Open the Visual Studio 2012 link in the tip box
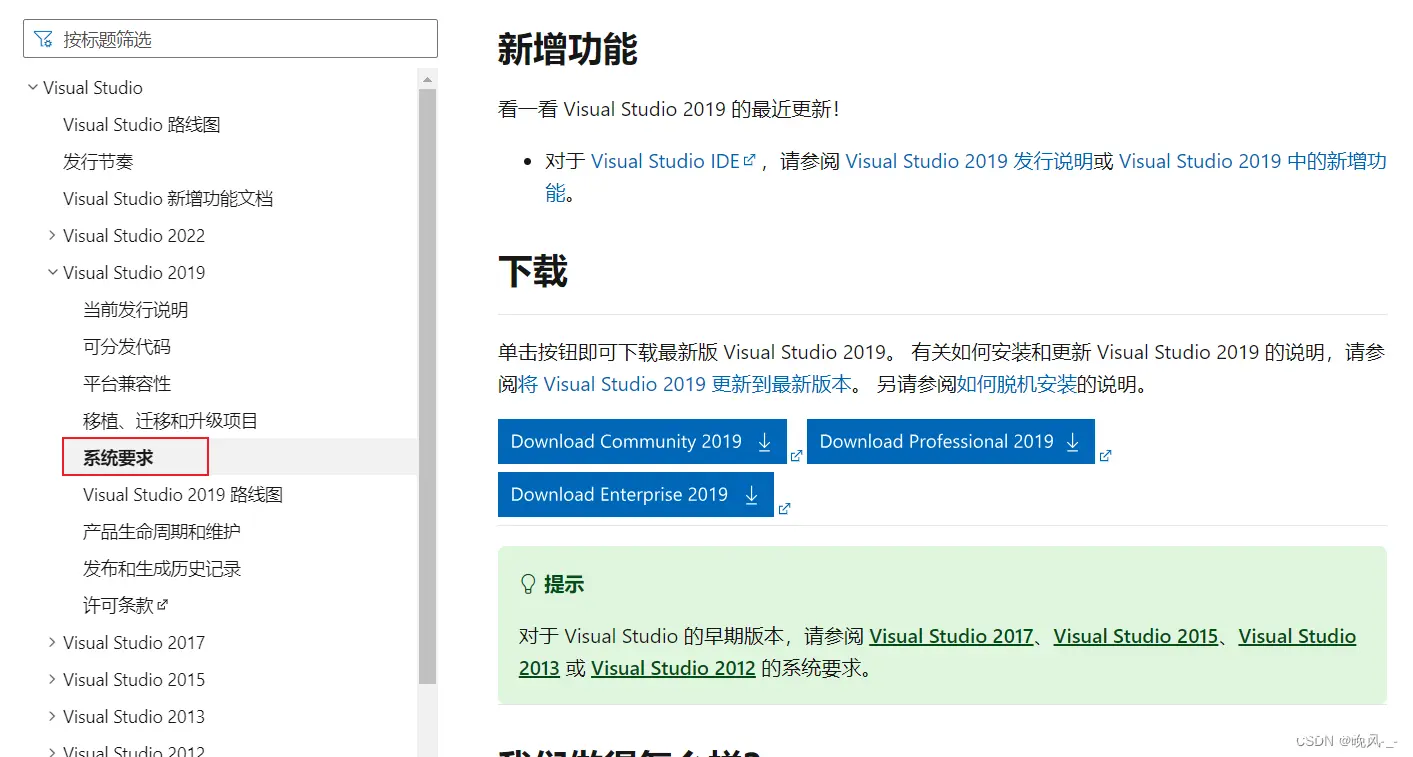This screenshot has height=757, width=1413. (x=673, y=668)
